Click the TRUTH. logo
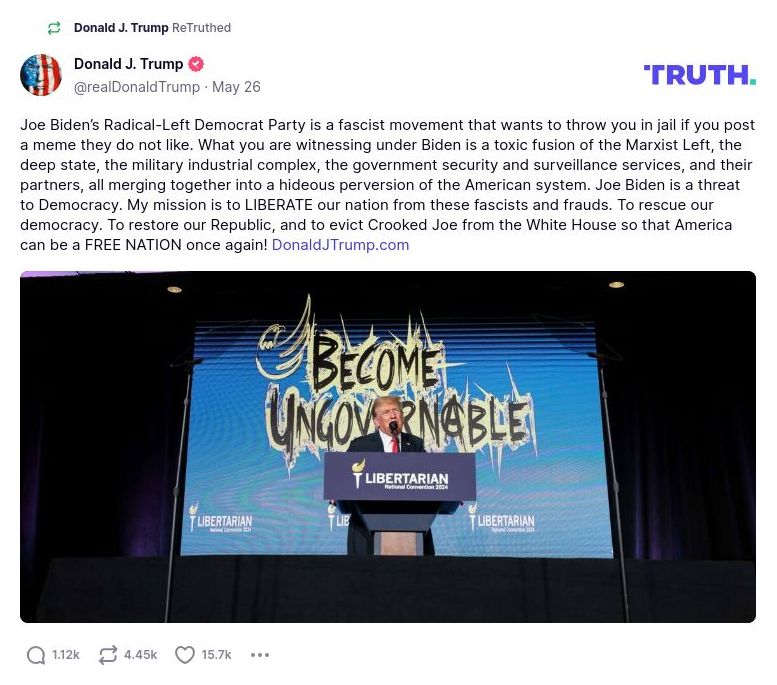This screenshot has height=685, width=777. pyautogui.click(x=699, y=75)
